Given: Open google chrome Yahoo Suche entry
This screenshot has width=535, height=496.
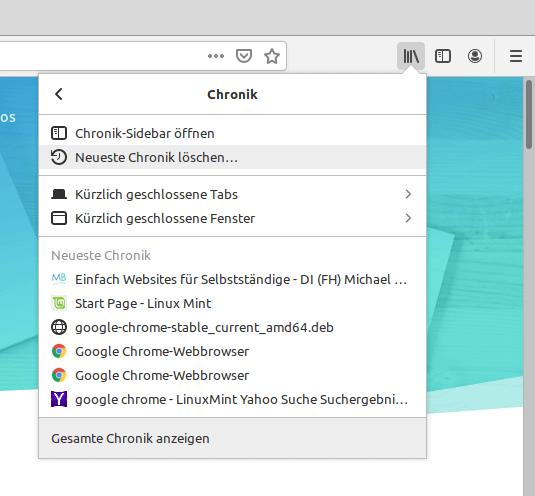Looking at the screenshot, I should pyautogui.click(x=232, y=399).
